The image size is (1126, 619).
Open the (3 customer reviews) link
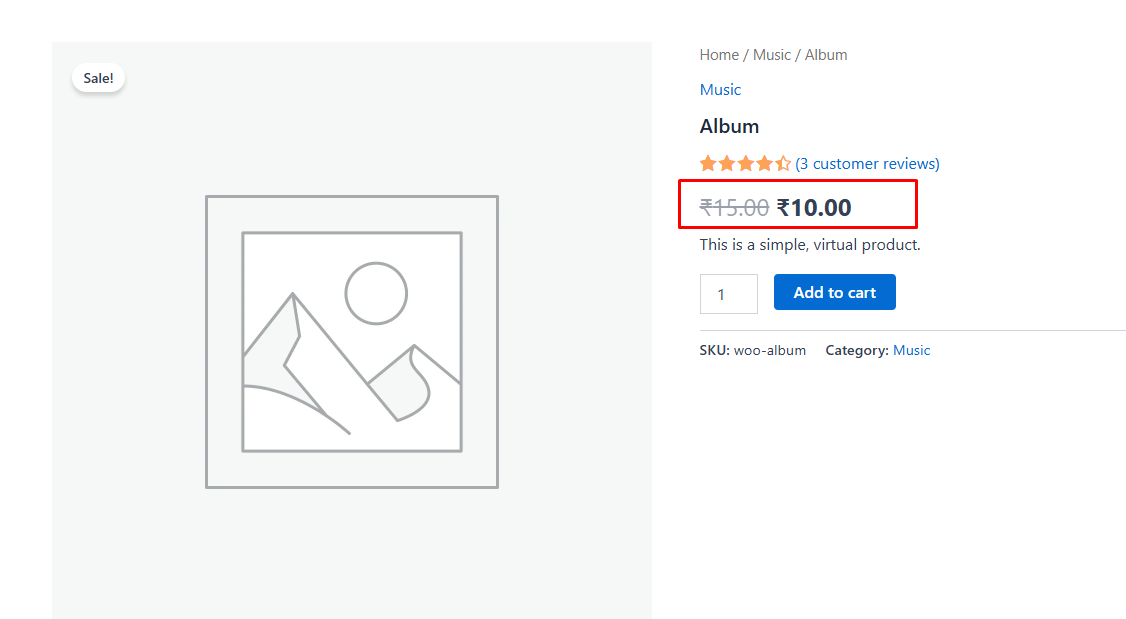(866, 163)
